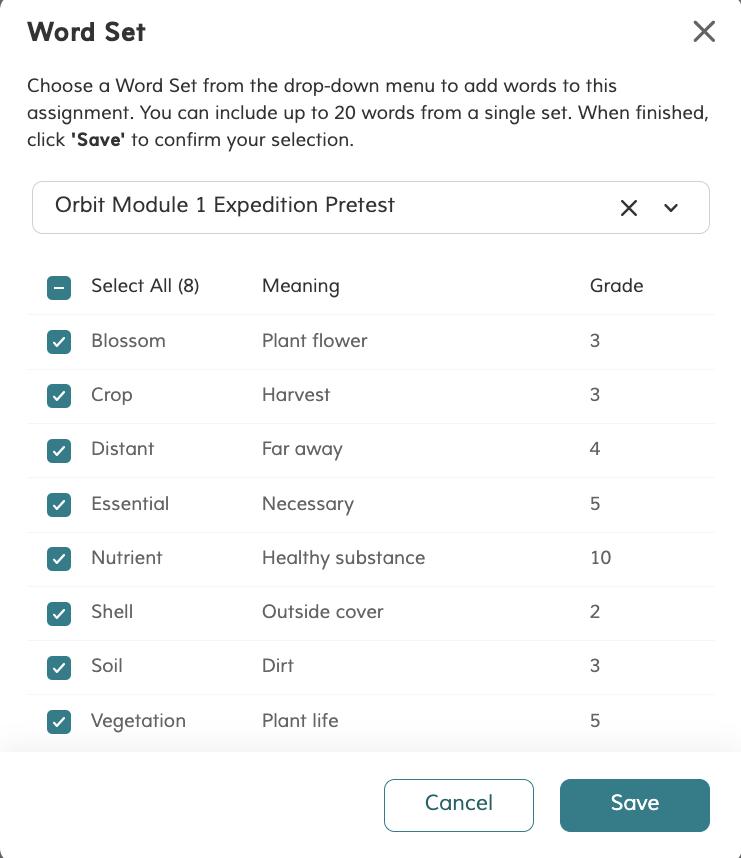Toggle the Nutrient checkbox off
The width and height of the screenshot is (741, 858).
coord(59,558)
